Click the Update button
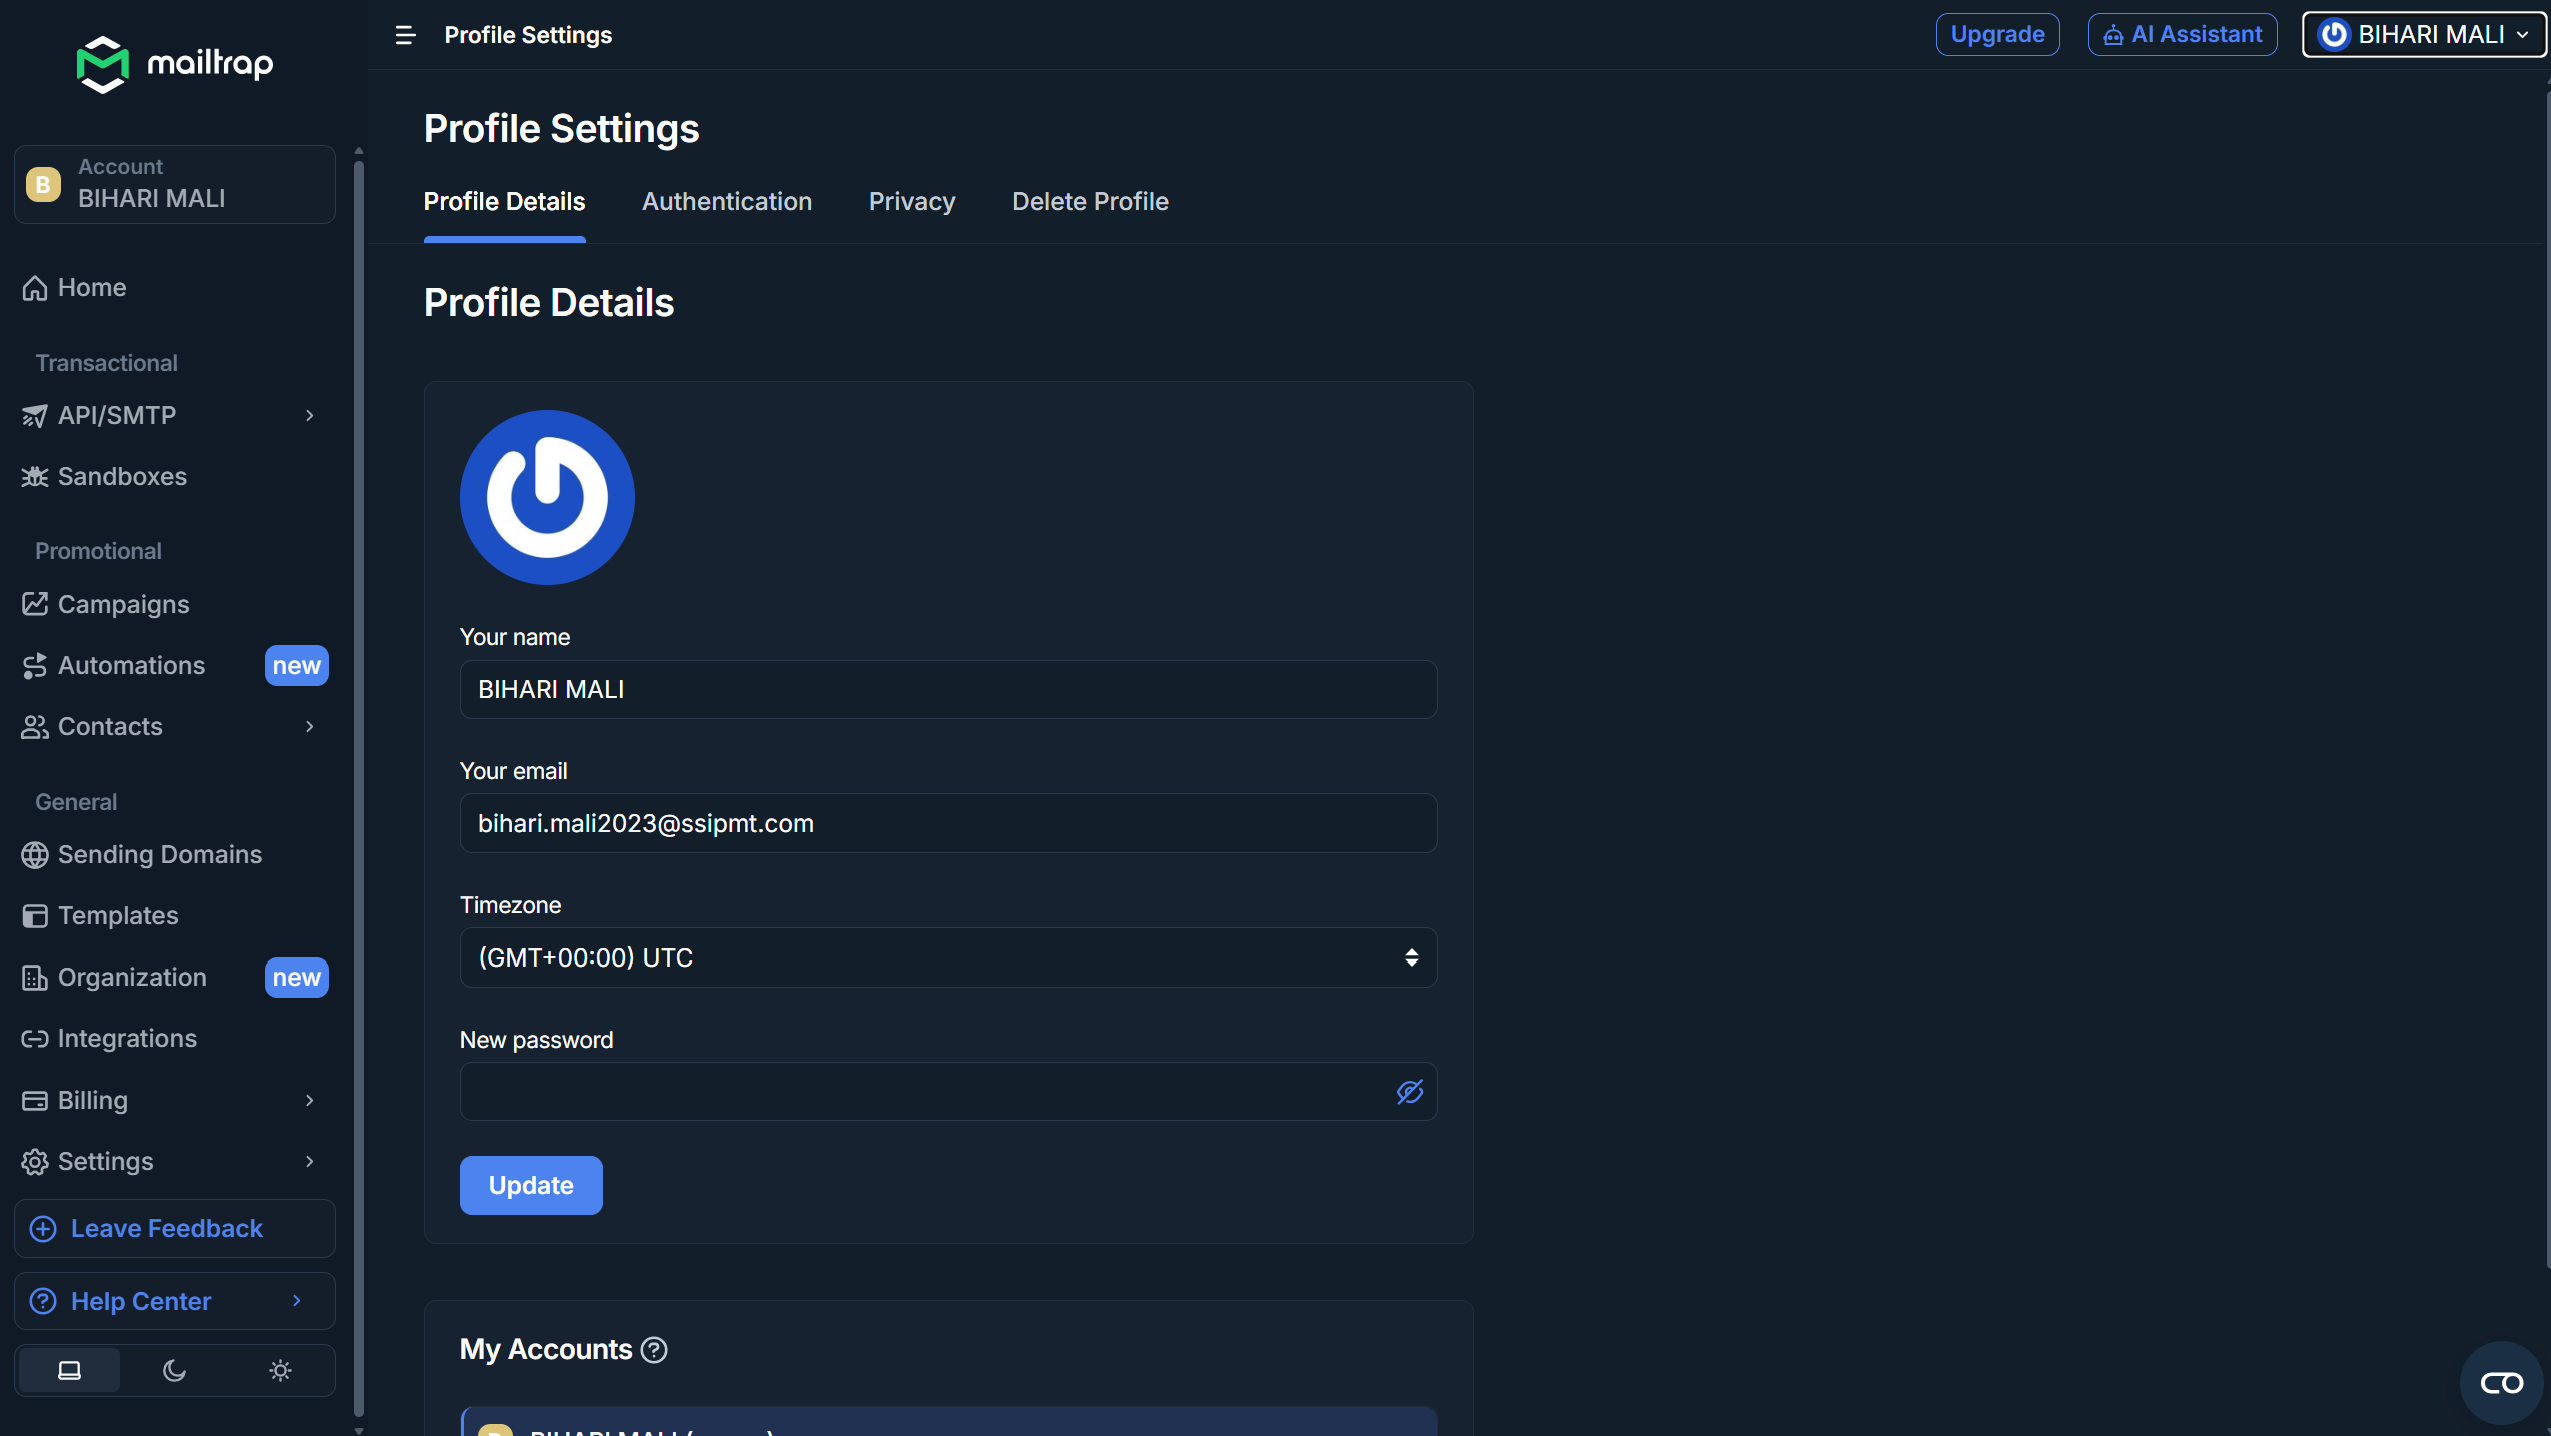 (x=531, y=1185)
